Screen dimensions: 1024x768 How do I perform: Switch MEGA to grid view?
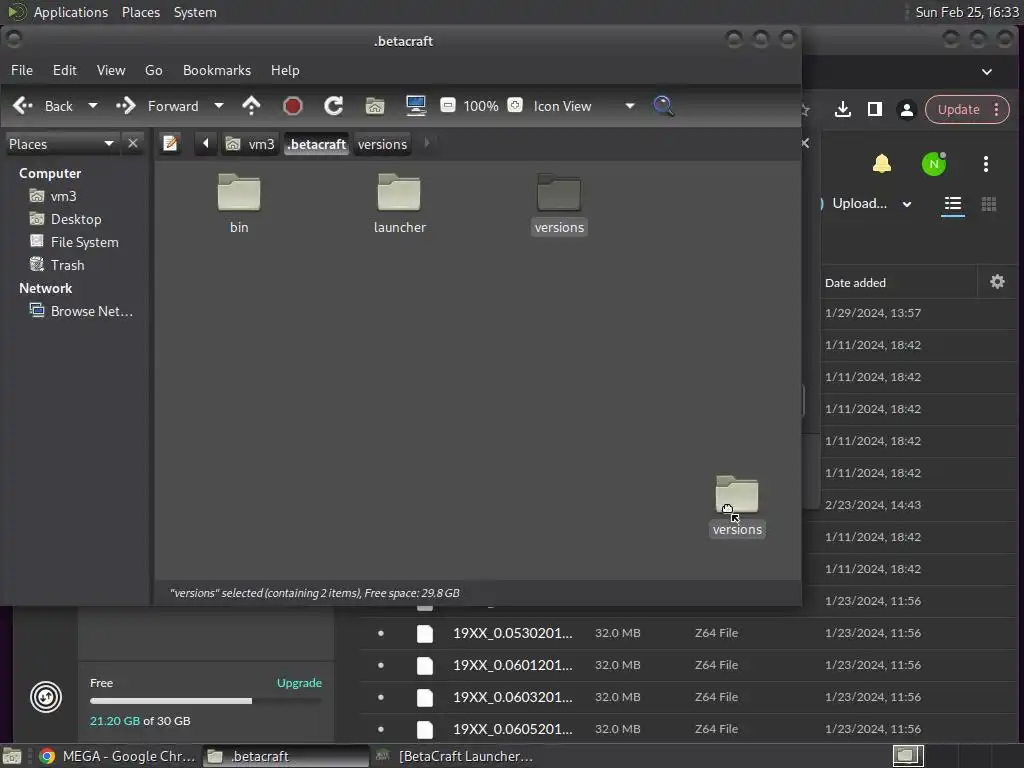tap(989, 204)
